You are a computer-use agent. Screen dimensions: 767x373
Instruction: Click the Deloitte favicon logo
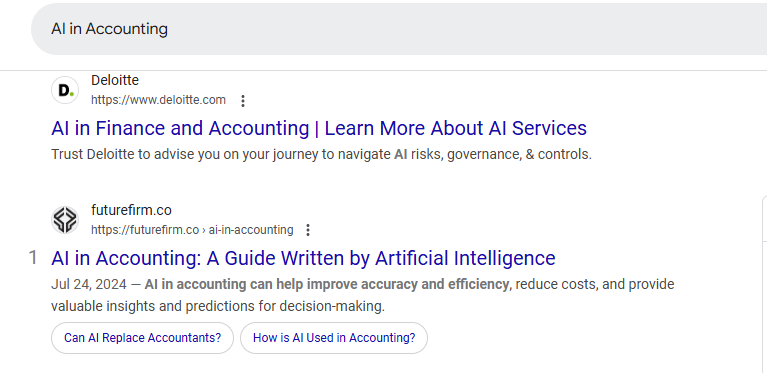pos(65,90)
